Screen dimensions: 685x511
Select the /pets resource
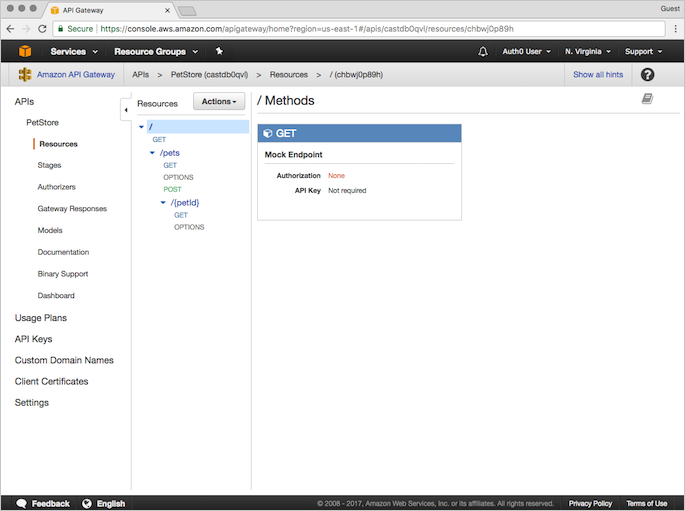(170, 153)
